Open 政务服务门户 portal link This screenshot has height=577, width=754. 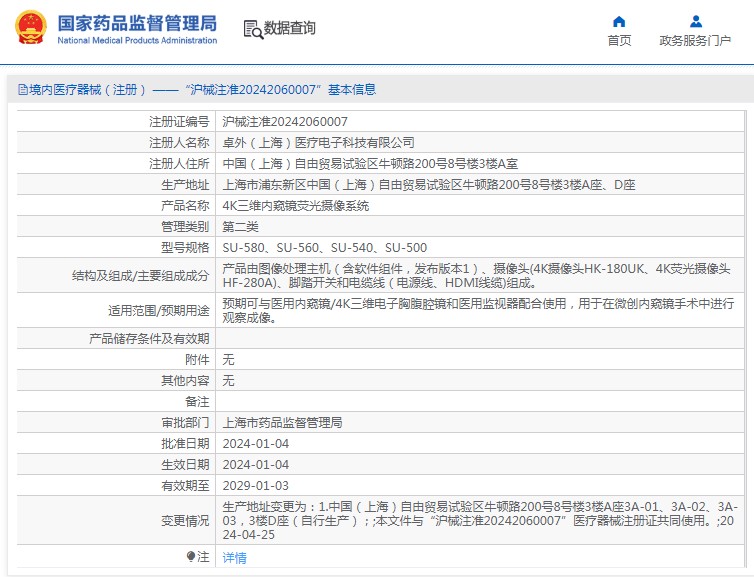[695, 40]
